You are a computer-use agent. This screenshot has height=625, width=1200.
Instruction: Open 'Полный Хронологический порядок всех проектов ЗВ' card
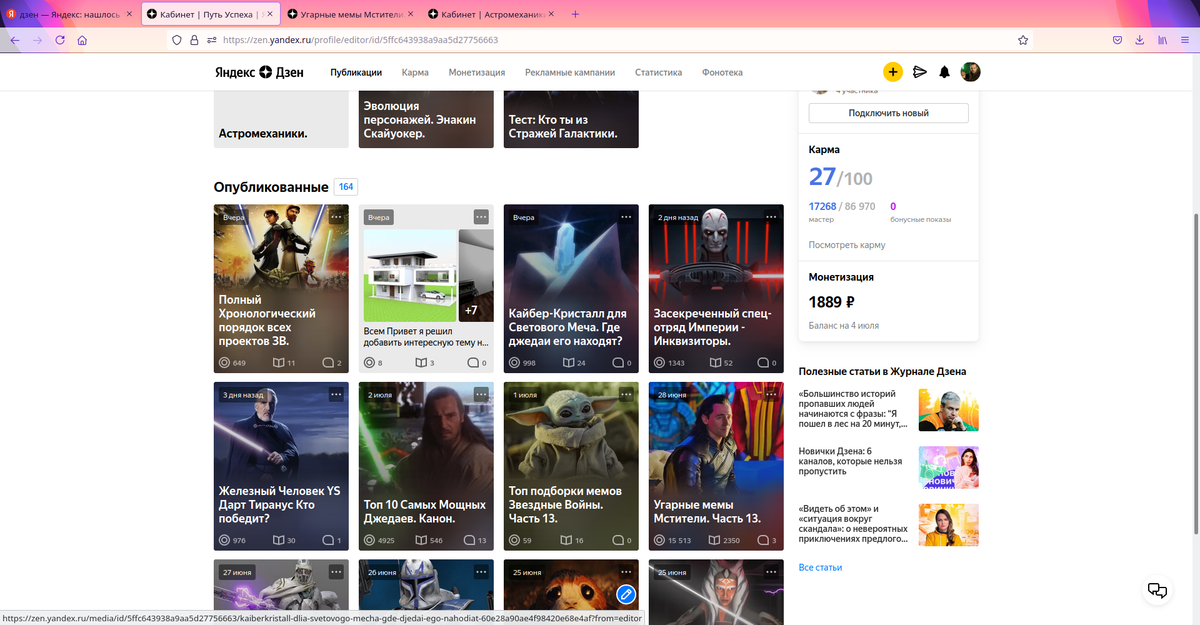coord(281,288)
